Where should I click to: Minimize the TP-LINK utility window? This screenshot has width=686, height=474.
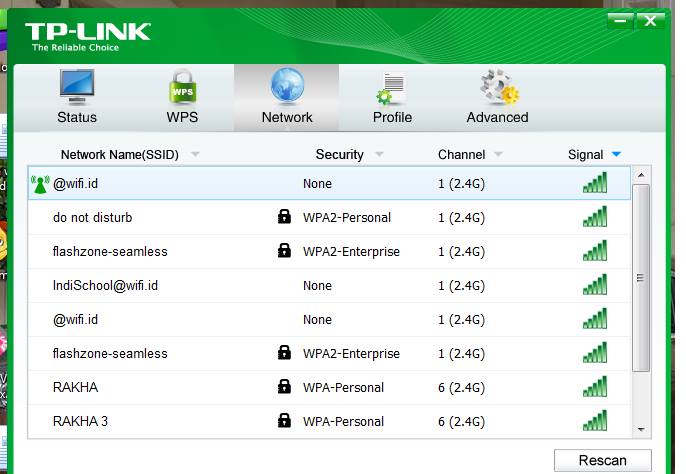620,21
